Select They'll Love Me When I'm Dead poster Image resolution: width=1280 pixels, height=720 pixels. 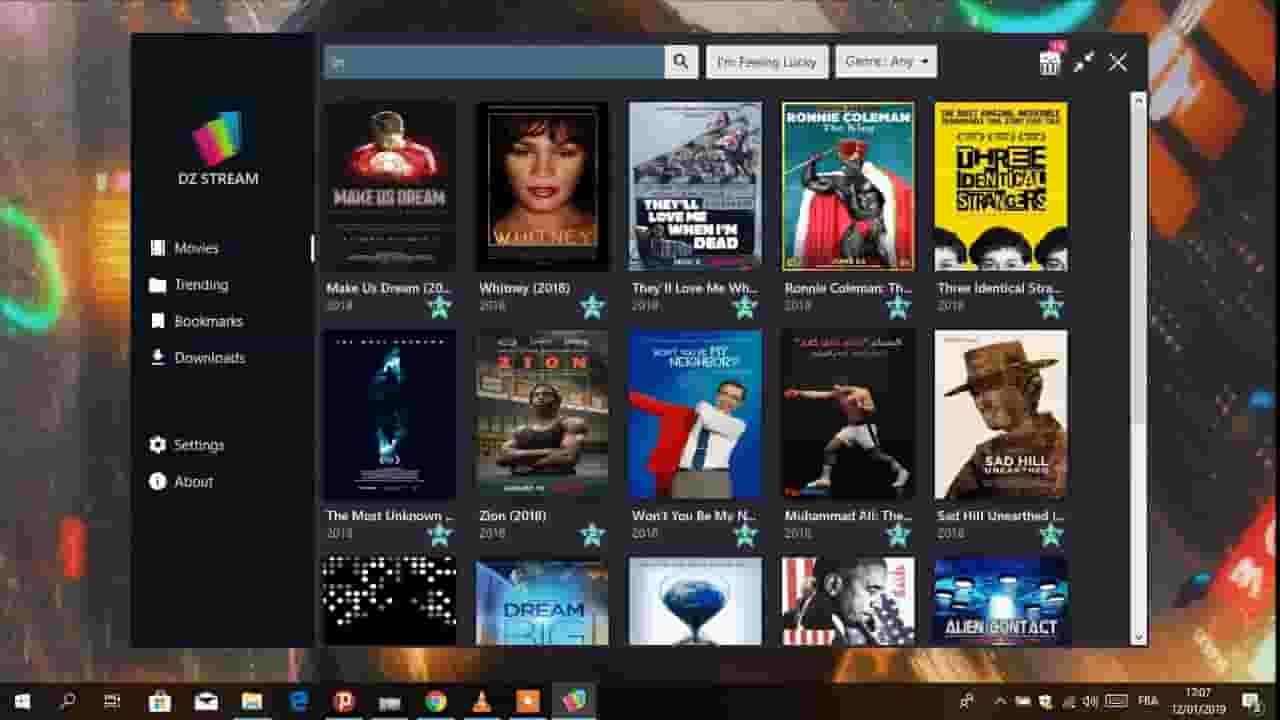tap(695, 186)
